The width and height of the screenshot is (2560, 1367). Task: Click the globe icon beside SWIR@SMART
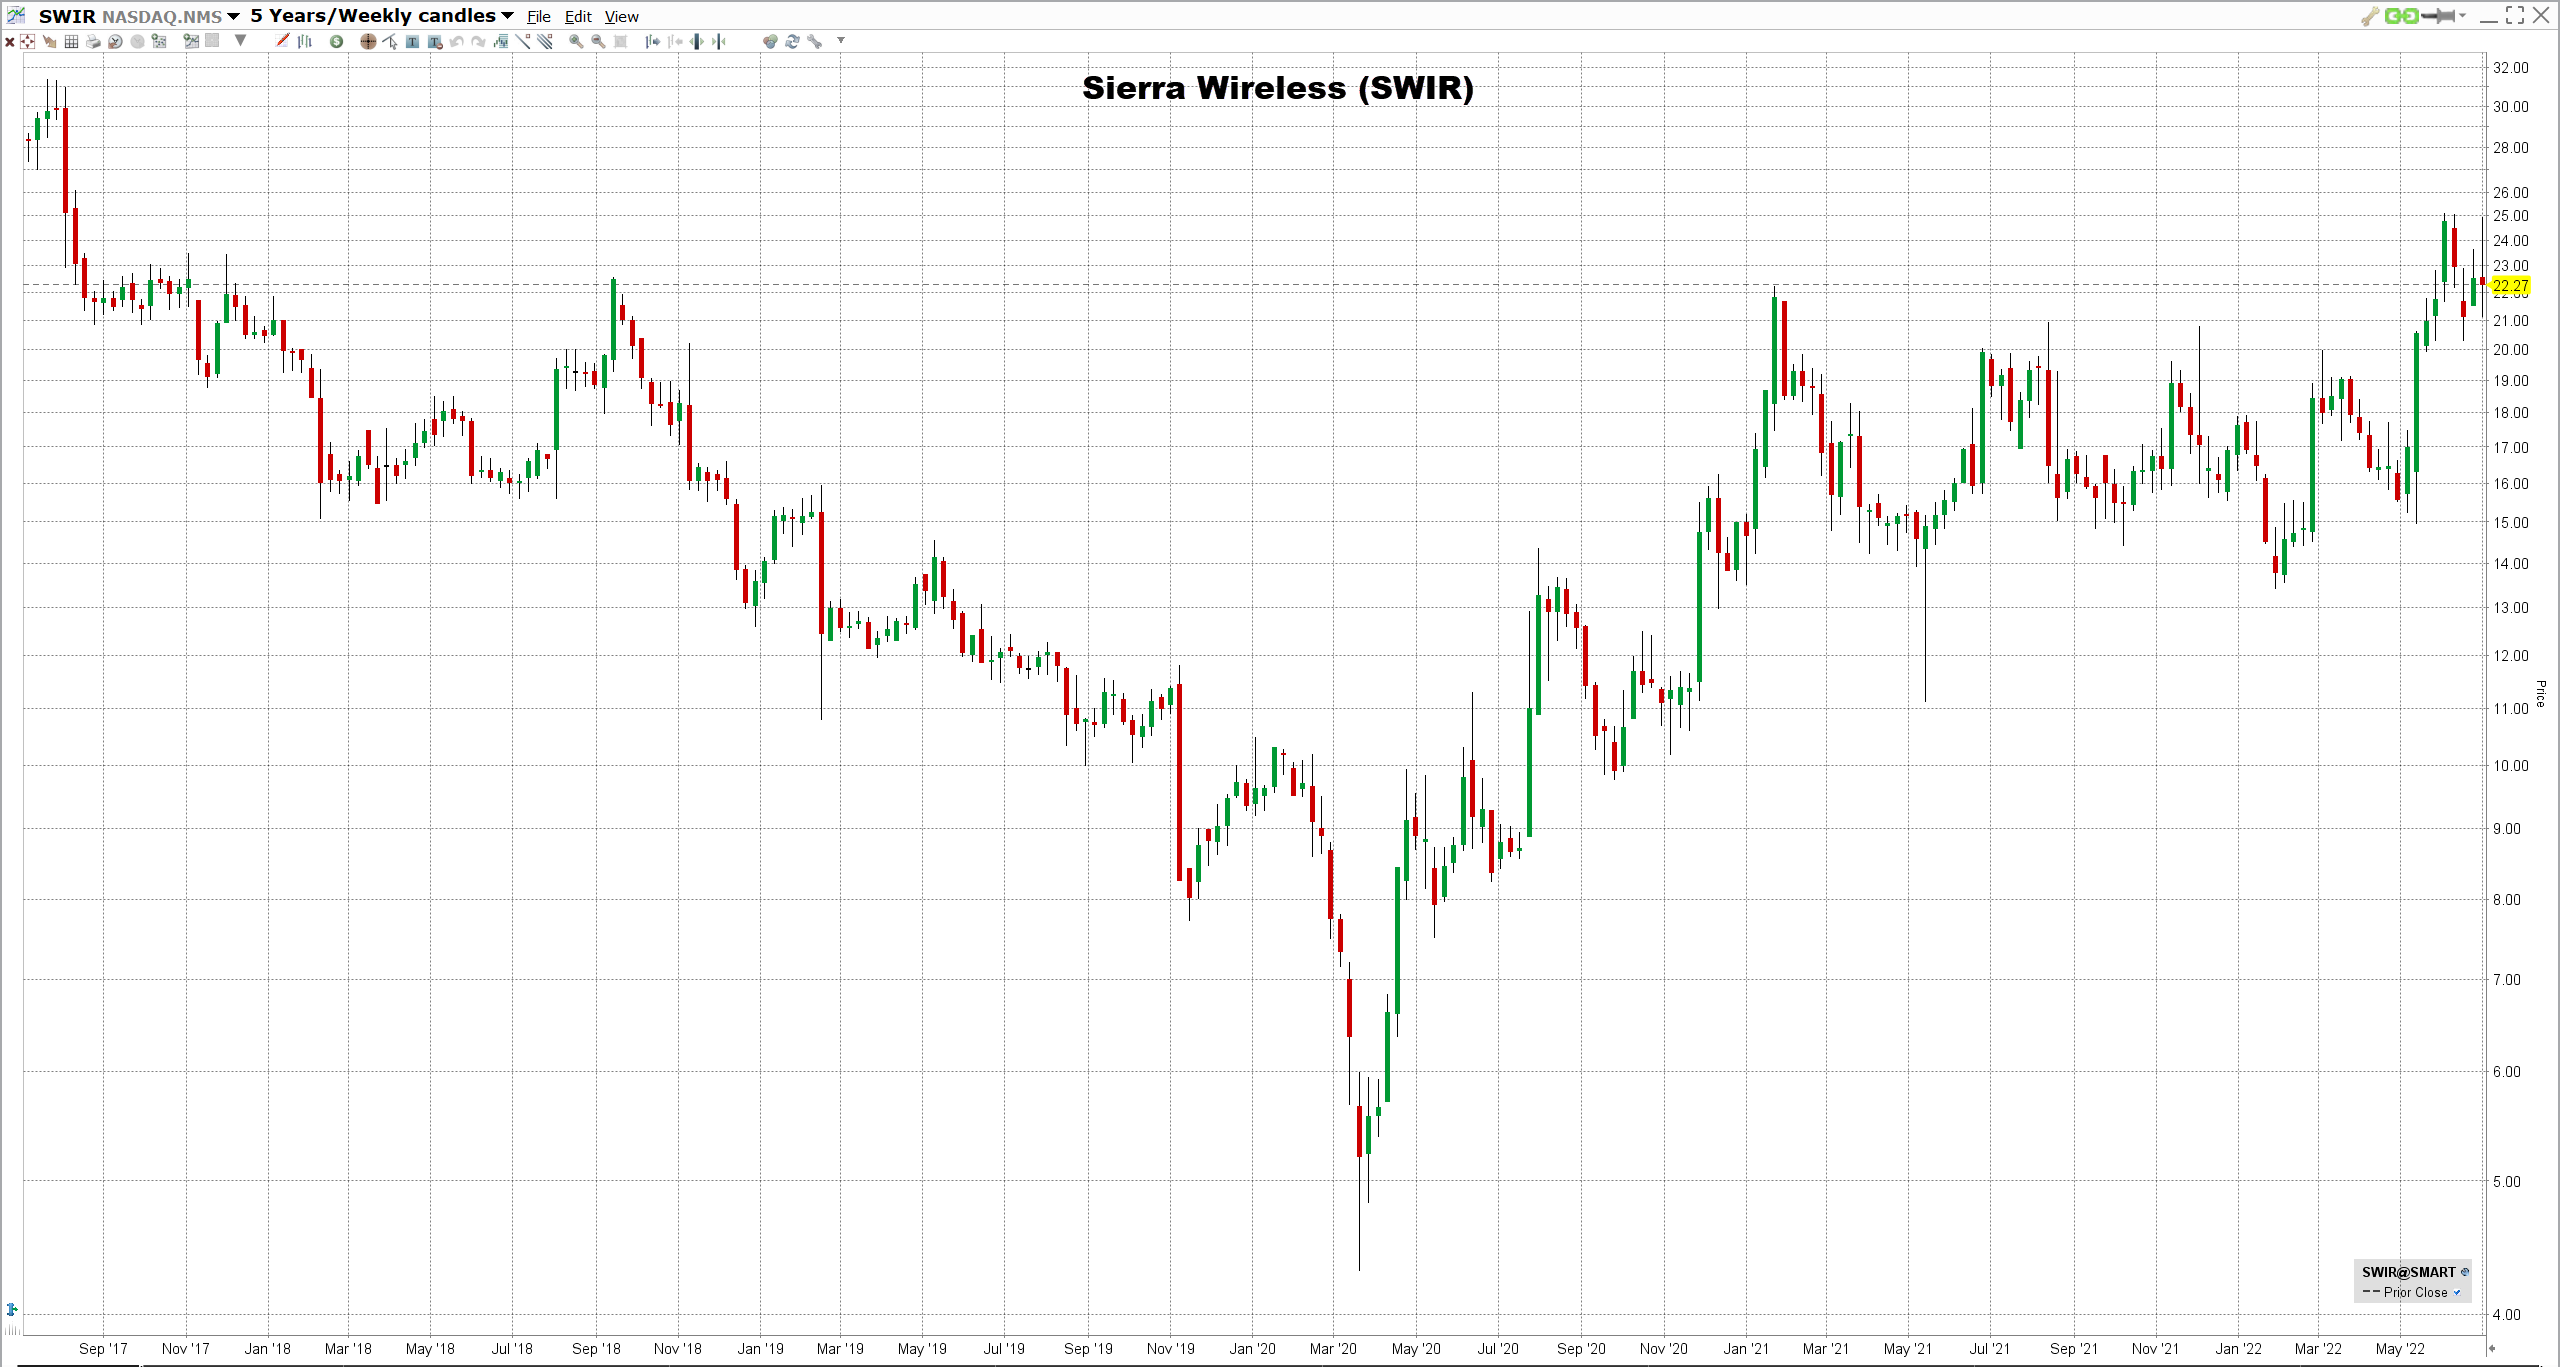(x=2464, y=1272)
